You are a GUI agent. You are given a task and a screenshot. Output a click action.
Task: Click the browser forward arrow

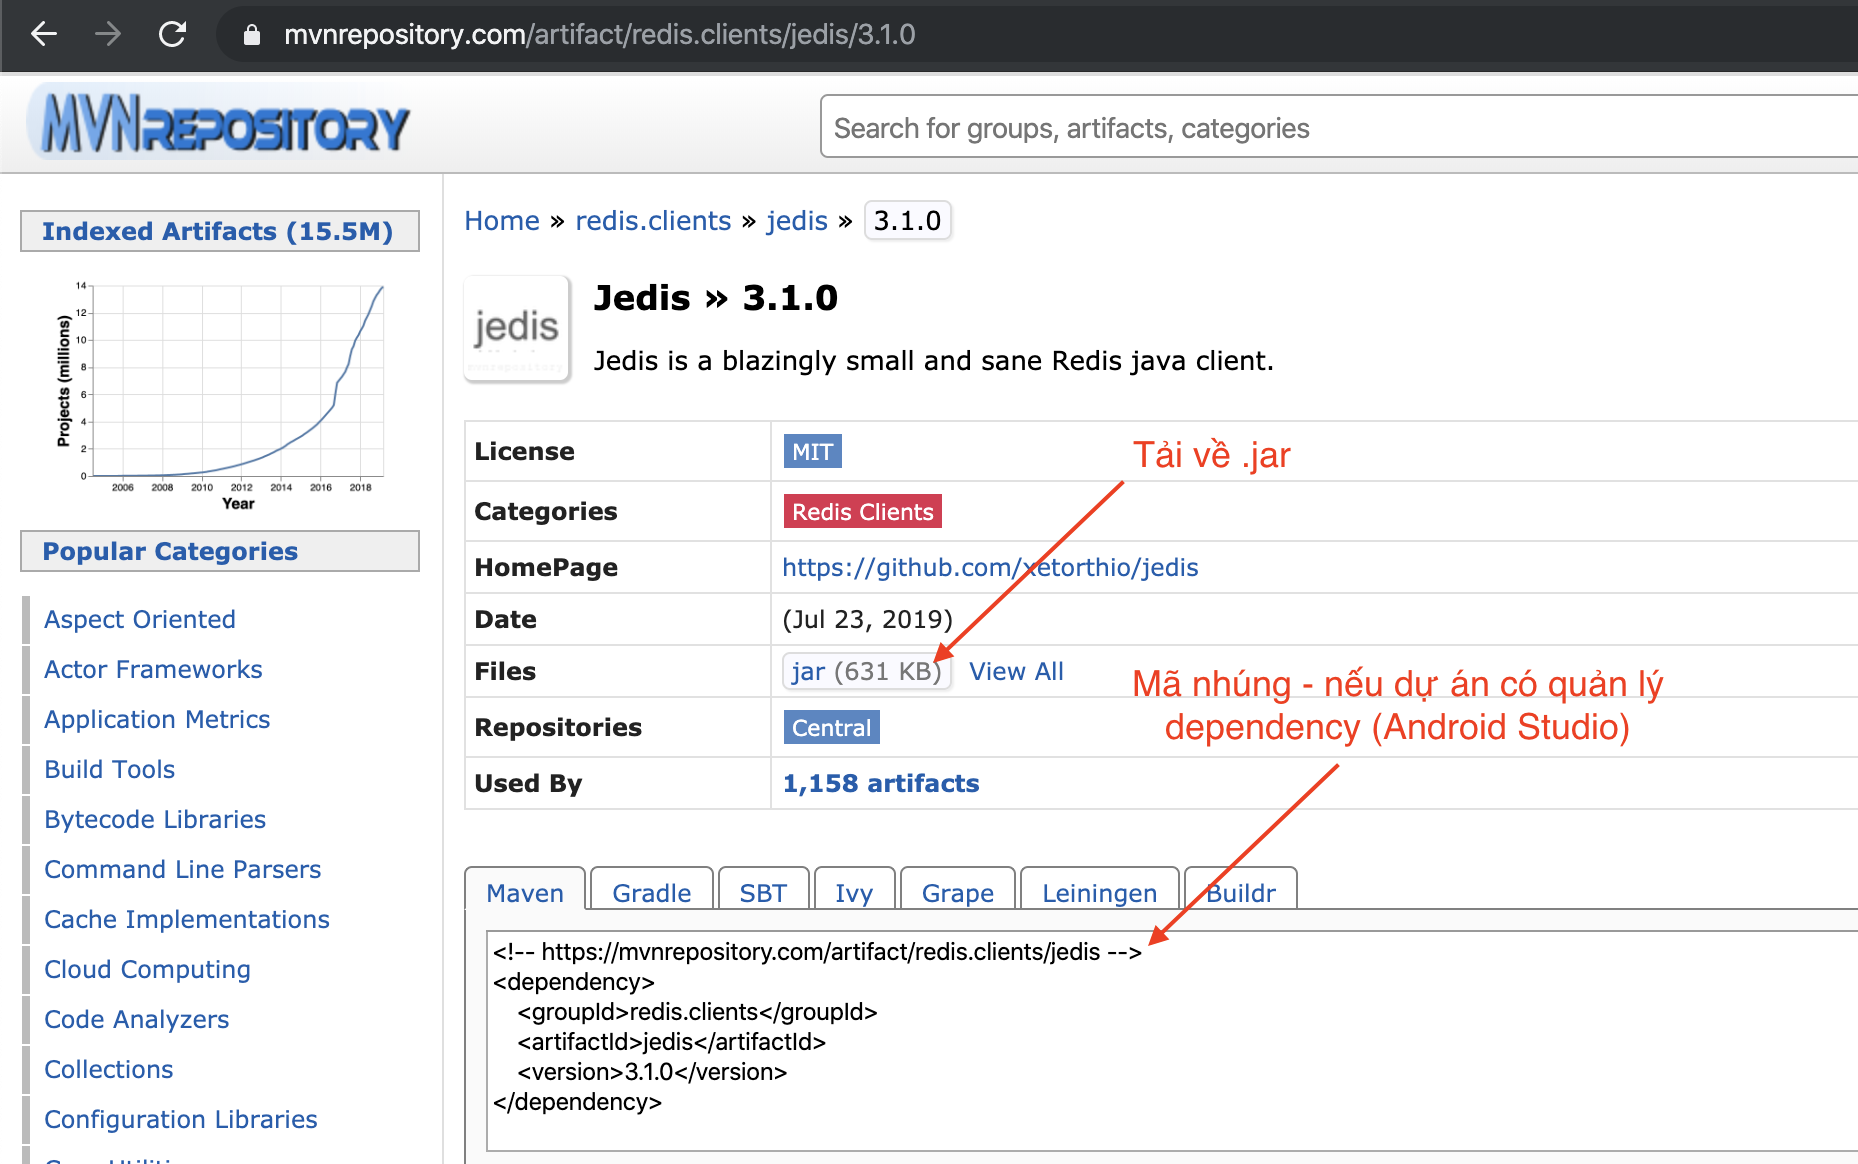tap(108, 34)
